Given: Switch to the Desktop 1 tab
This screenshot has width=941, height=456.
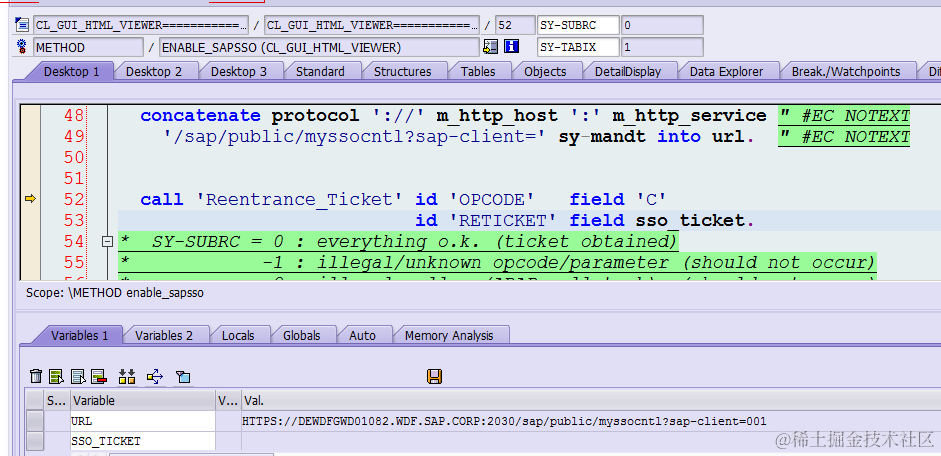Looking at the screenshot, I should (71, 71).
